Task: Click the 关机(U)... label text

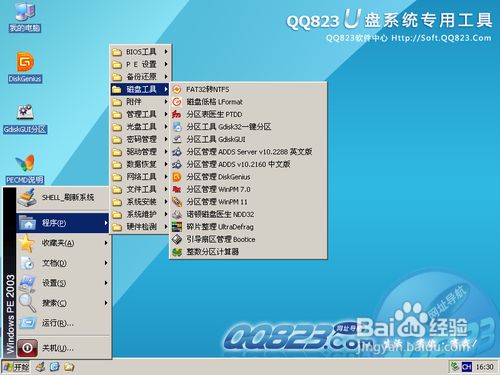Action: coord(58,348)
